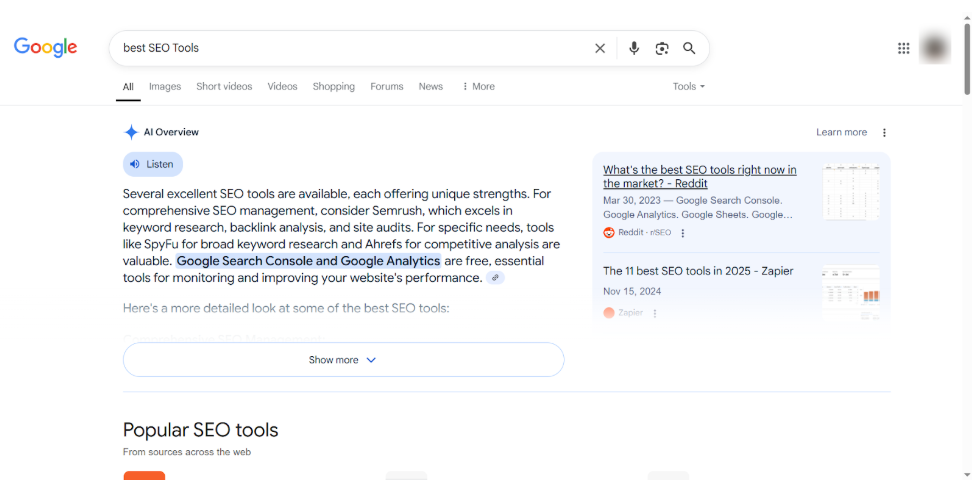This screenshot has height=480, width=972.
Task: Click 'From sources across the web' text
Action: click(187, 452)
